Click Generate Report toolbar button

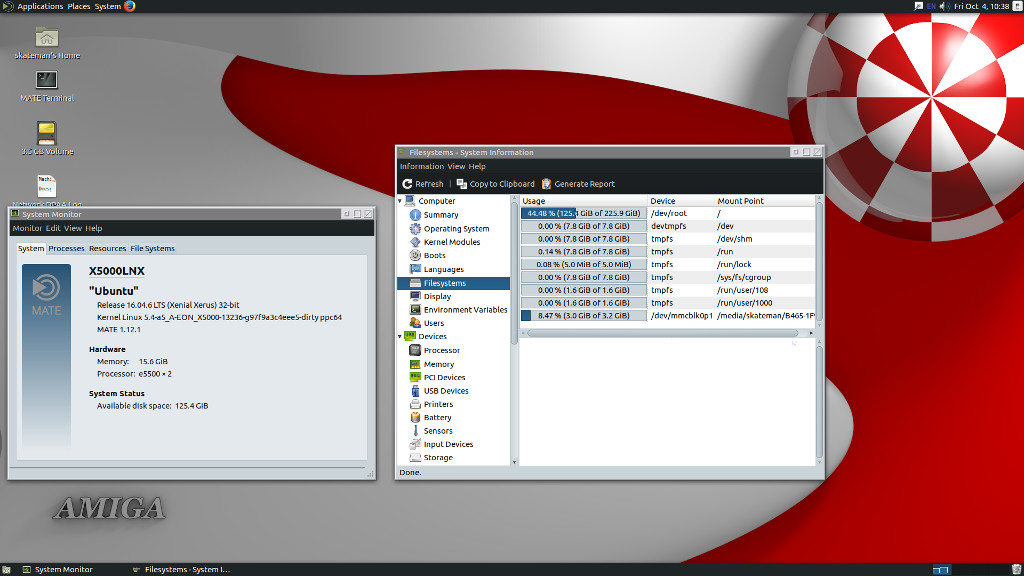tap(578, 184)
